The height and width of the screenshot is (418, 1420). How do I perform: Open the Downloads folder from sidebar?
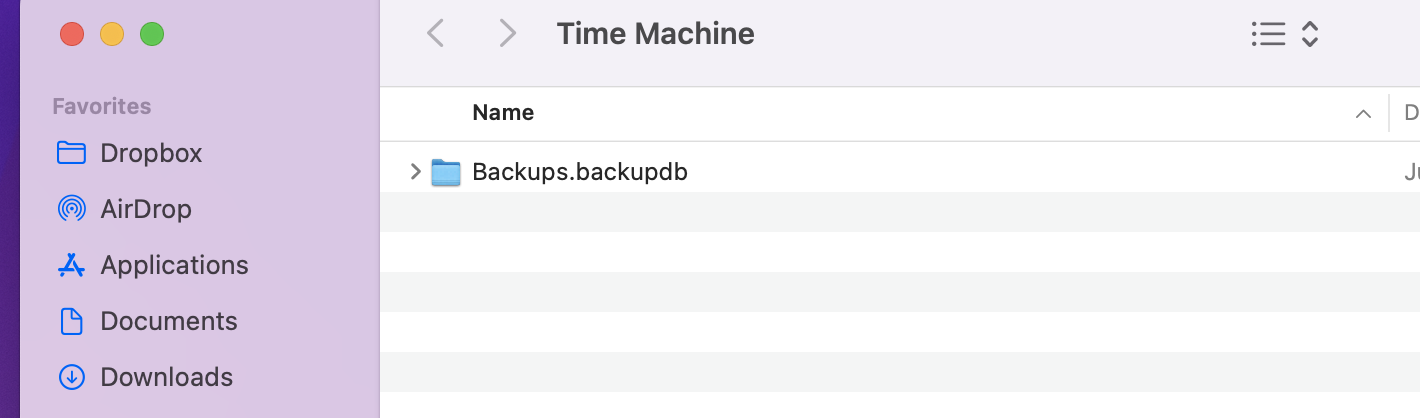tap(166, 377)
